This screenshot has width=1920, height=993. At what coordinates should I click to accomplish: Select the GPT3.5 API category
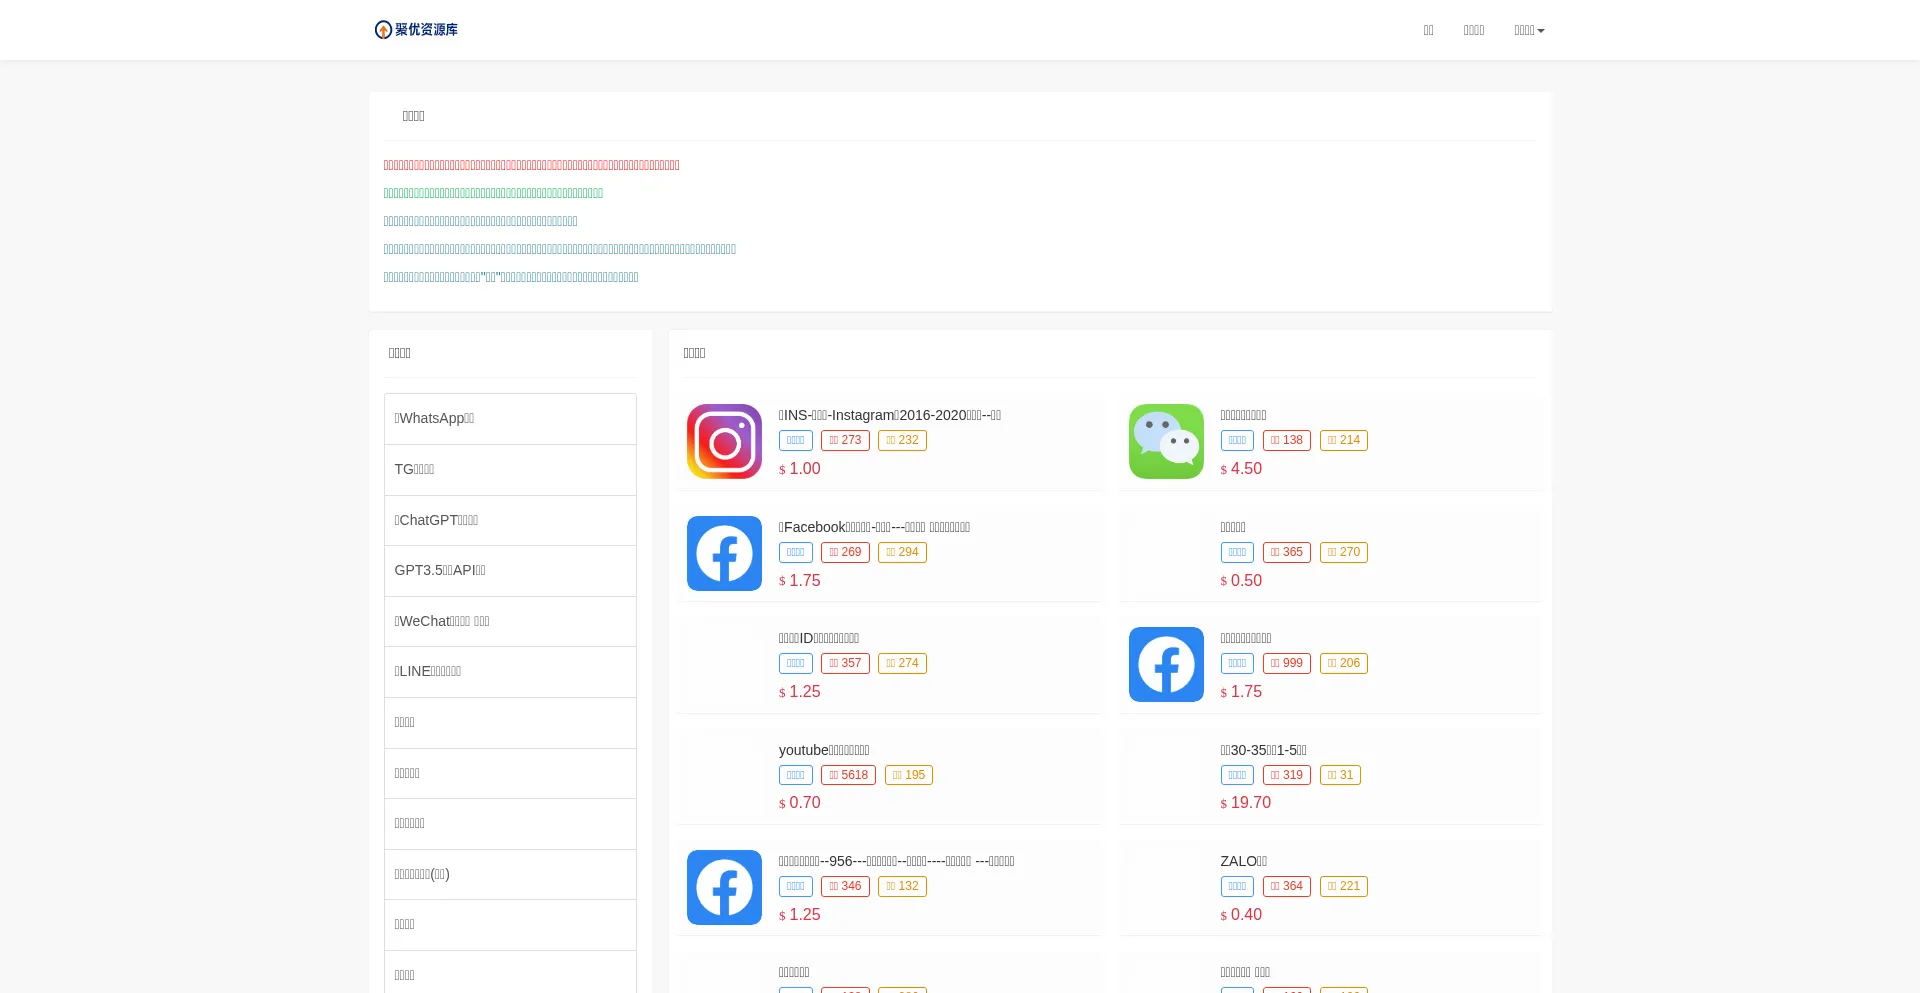coord(510,571)
